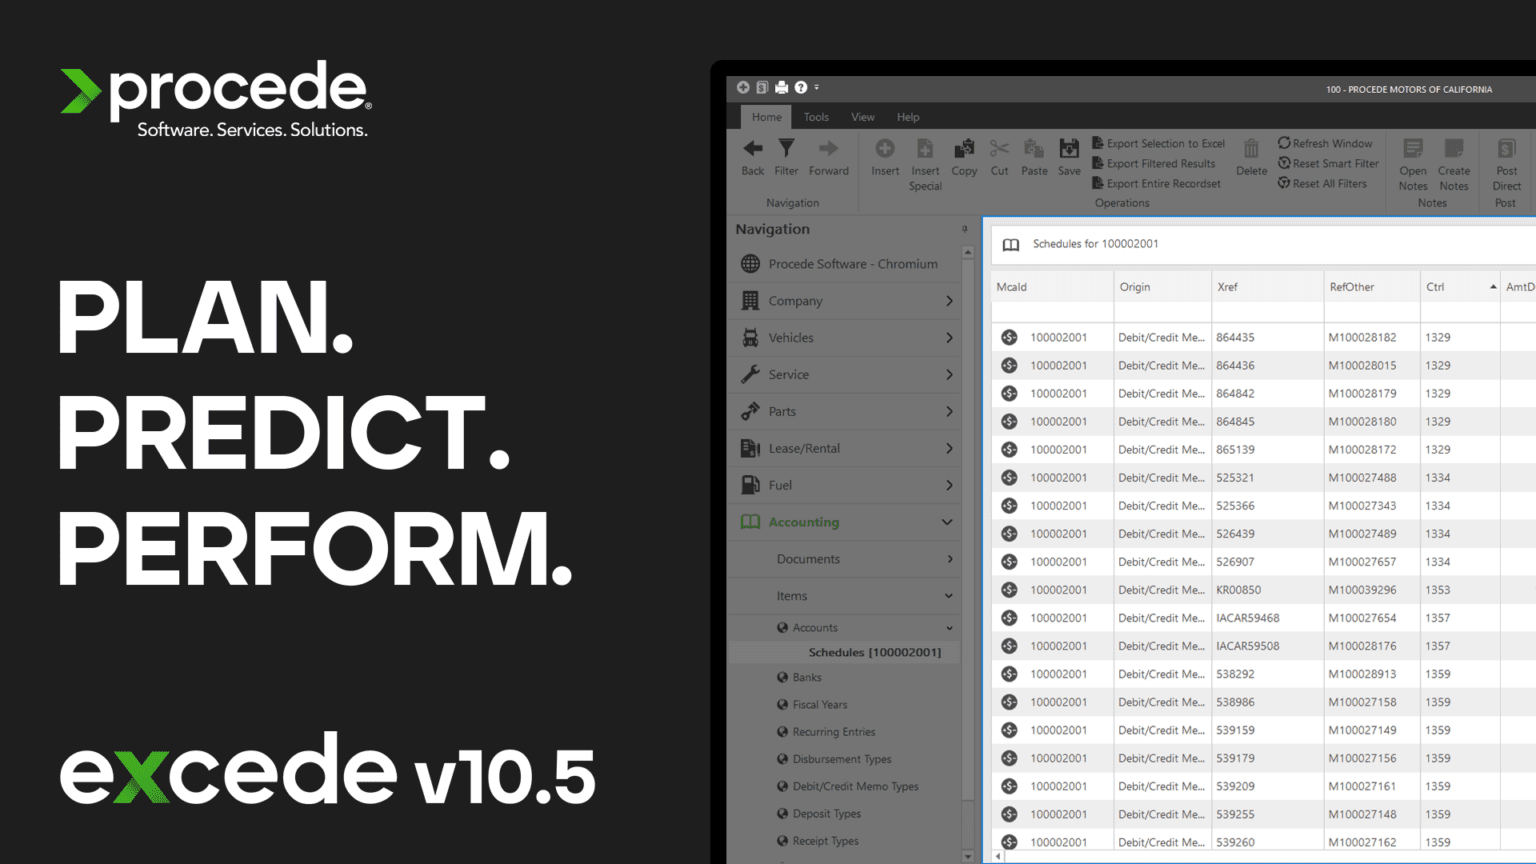Screen dimensions: 1536x864
Task: Collapse the Accounts tree item
Action: click(948, 627)
